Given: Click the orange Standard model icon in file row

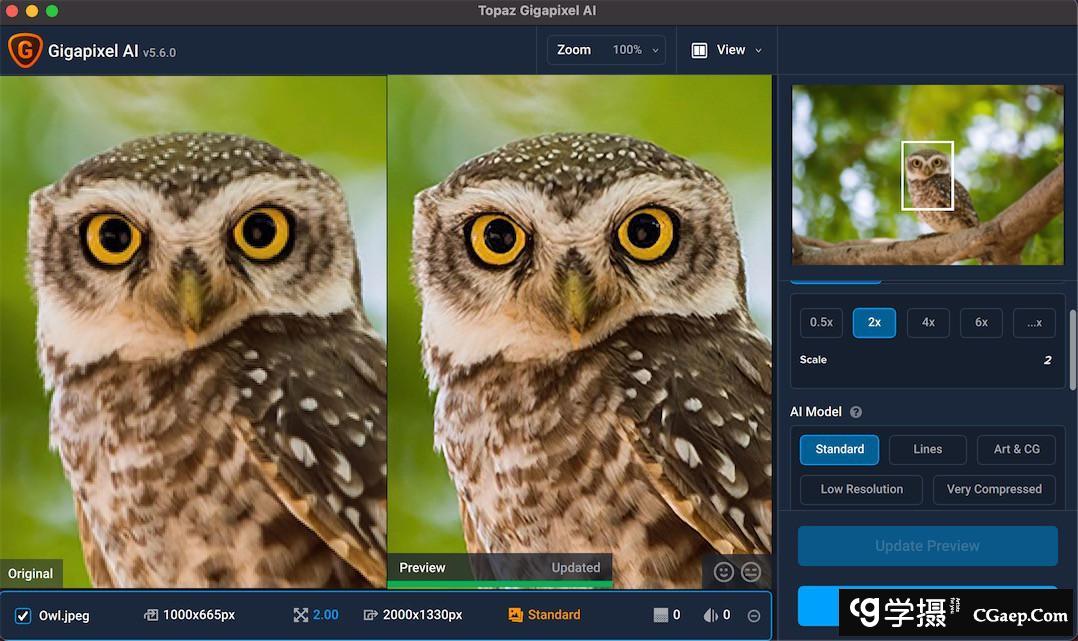Looking at the screenshot, I should (516, 615).
